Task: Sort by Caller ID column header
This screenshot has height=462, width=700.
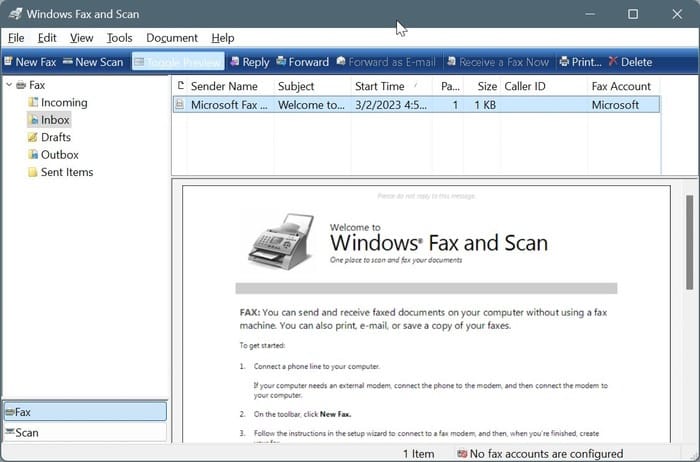Action: [544, 86]
